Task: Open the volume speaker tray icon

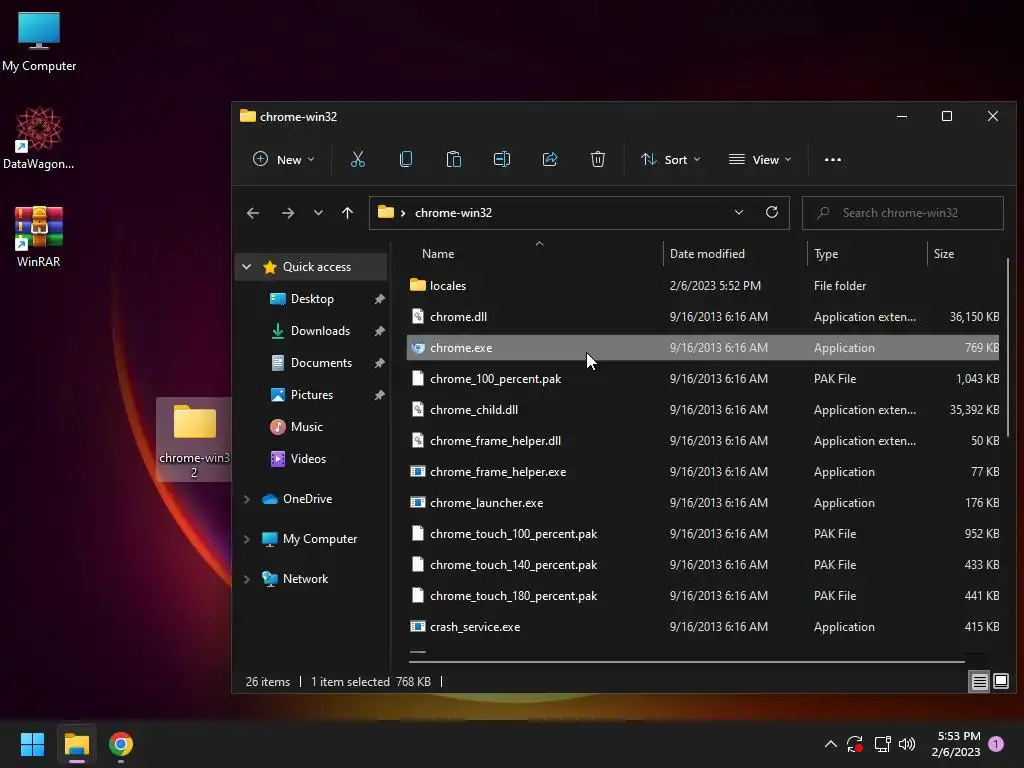Action: (x=907, y=744)
